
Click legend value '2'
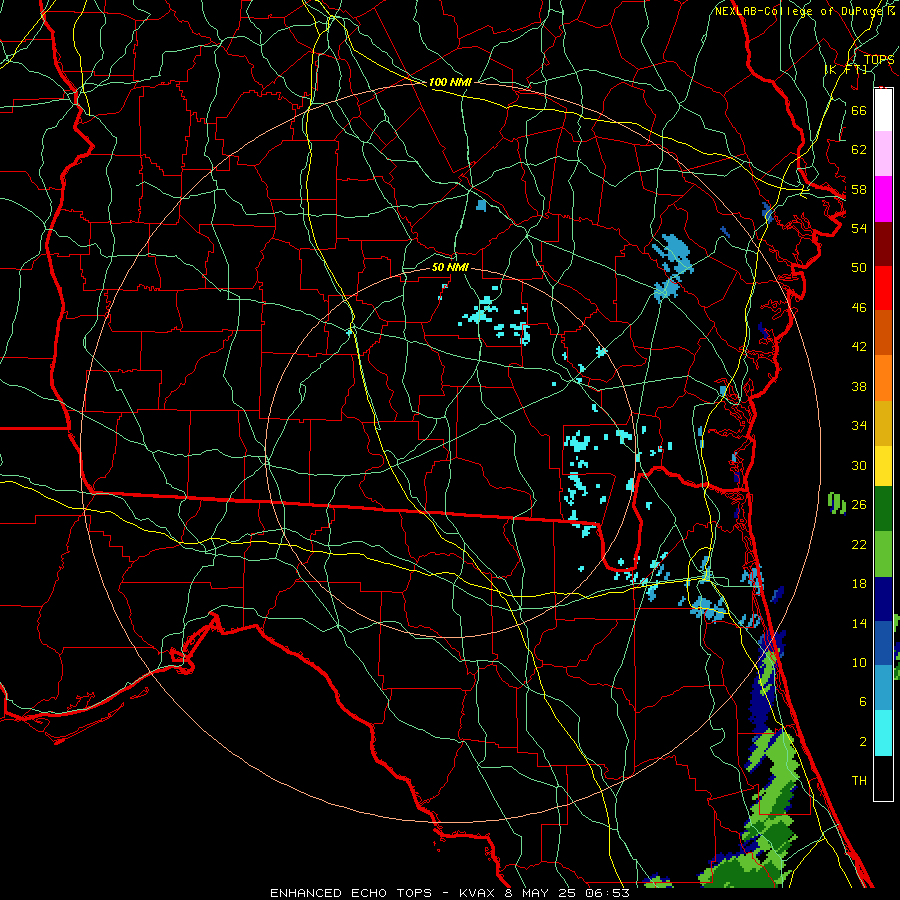coord(862,742)
